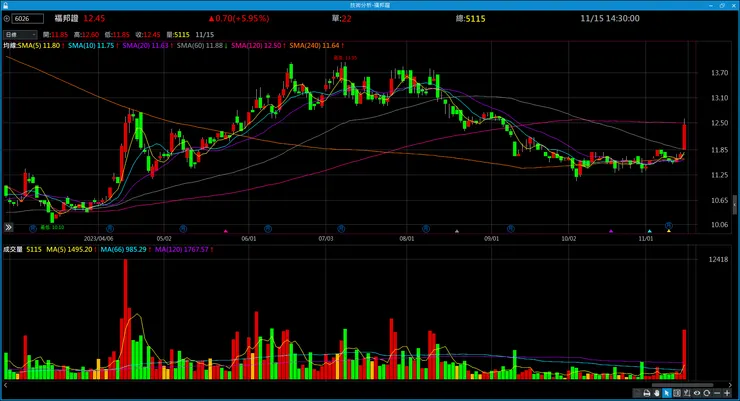Click the volume MA(120) 1767.57 legend
This screenshot has height=401, width=740.
(184, 249)
